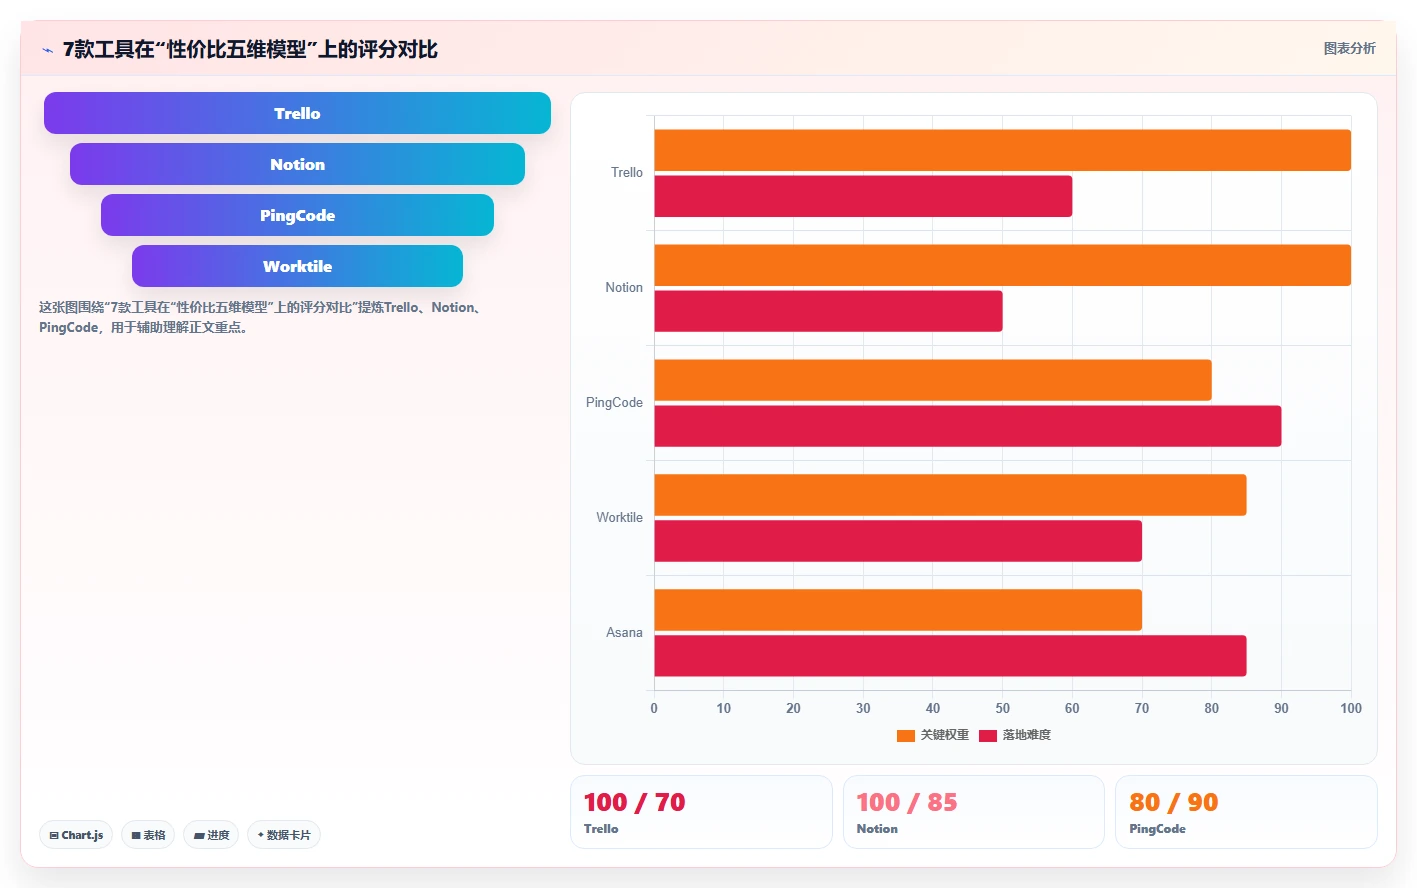This screenshot has height=888, width=1417.
Task: Click Trello's red 落地难度 bar
Action: [x=863, y=196]
